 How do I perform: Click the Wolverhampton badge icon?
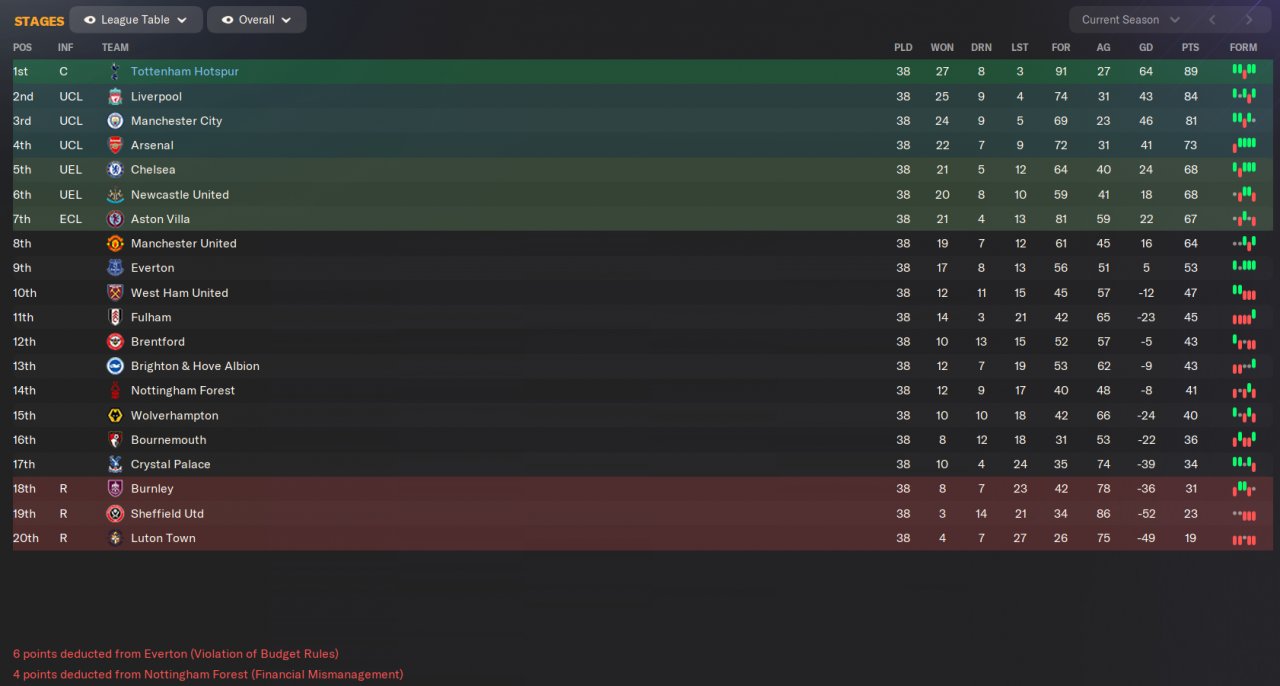point(115,416)
